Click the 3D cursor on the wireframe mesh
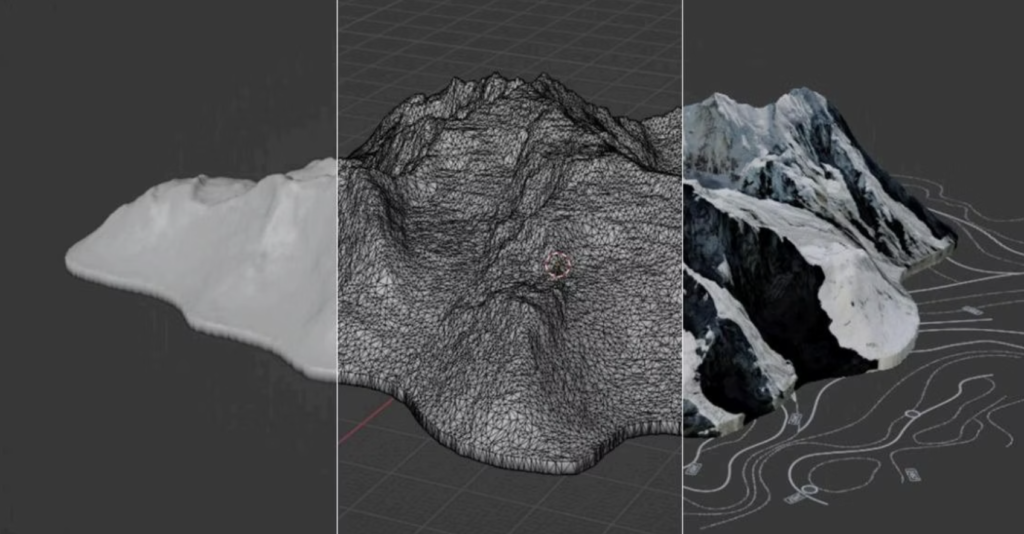Image resolution: width=1024 pixels, height=534 pixels. (558, 265)
